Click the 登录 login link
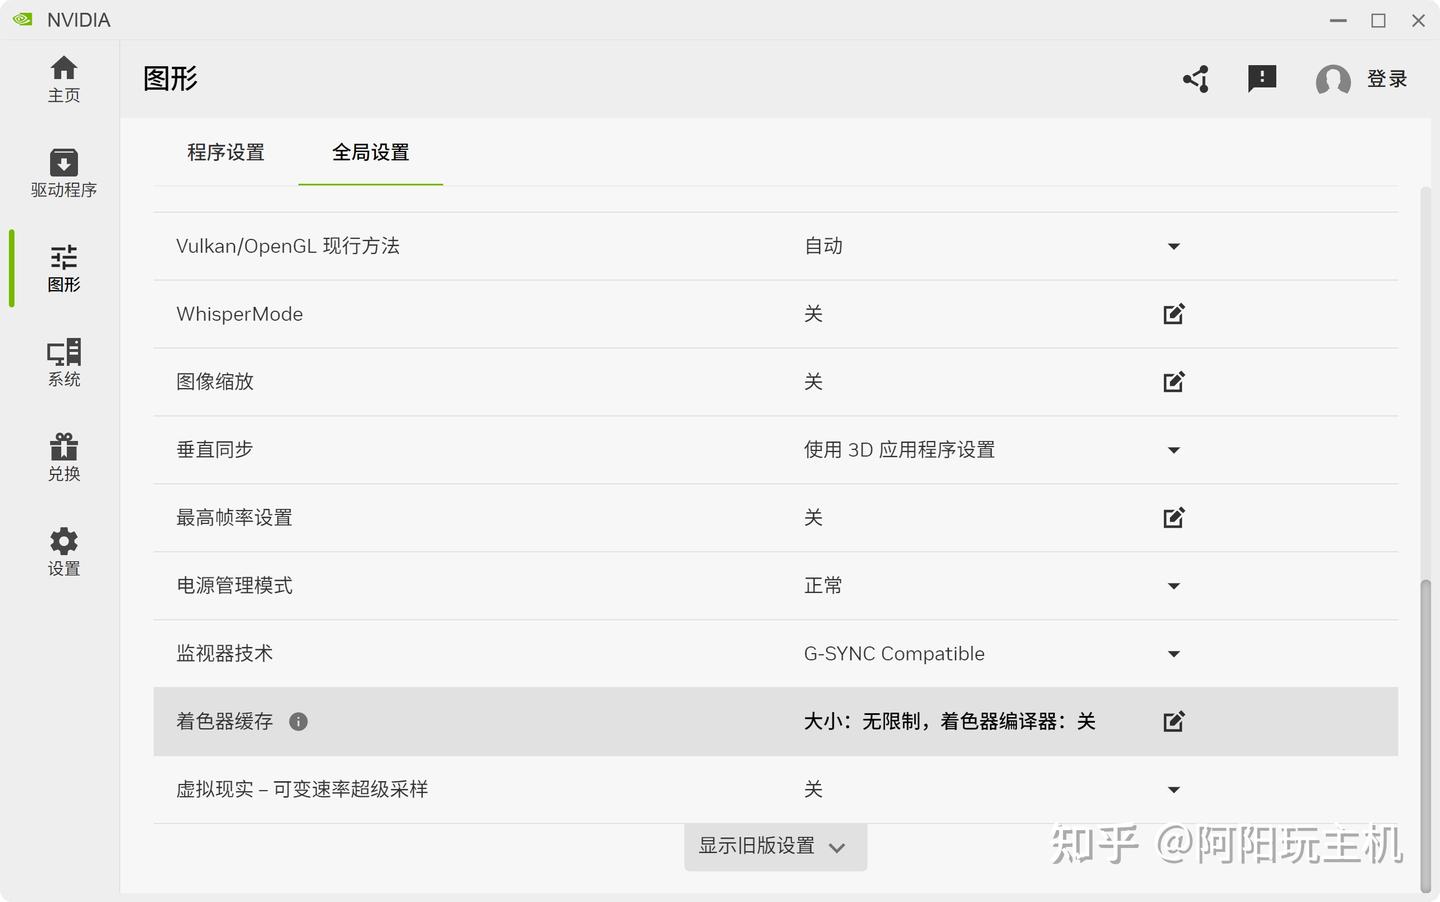 (1387, 79)
